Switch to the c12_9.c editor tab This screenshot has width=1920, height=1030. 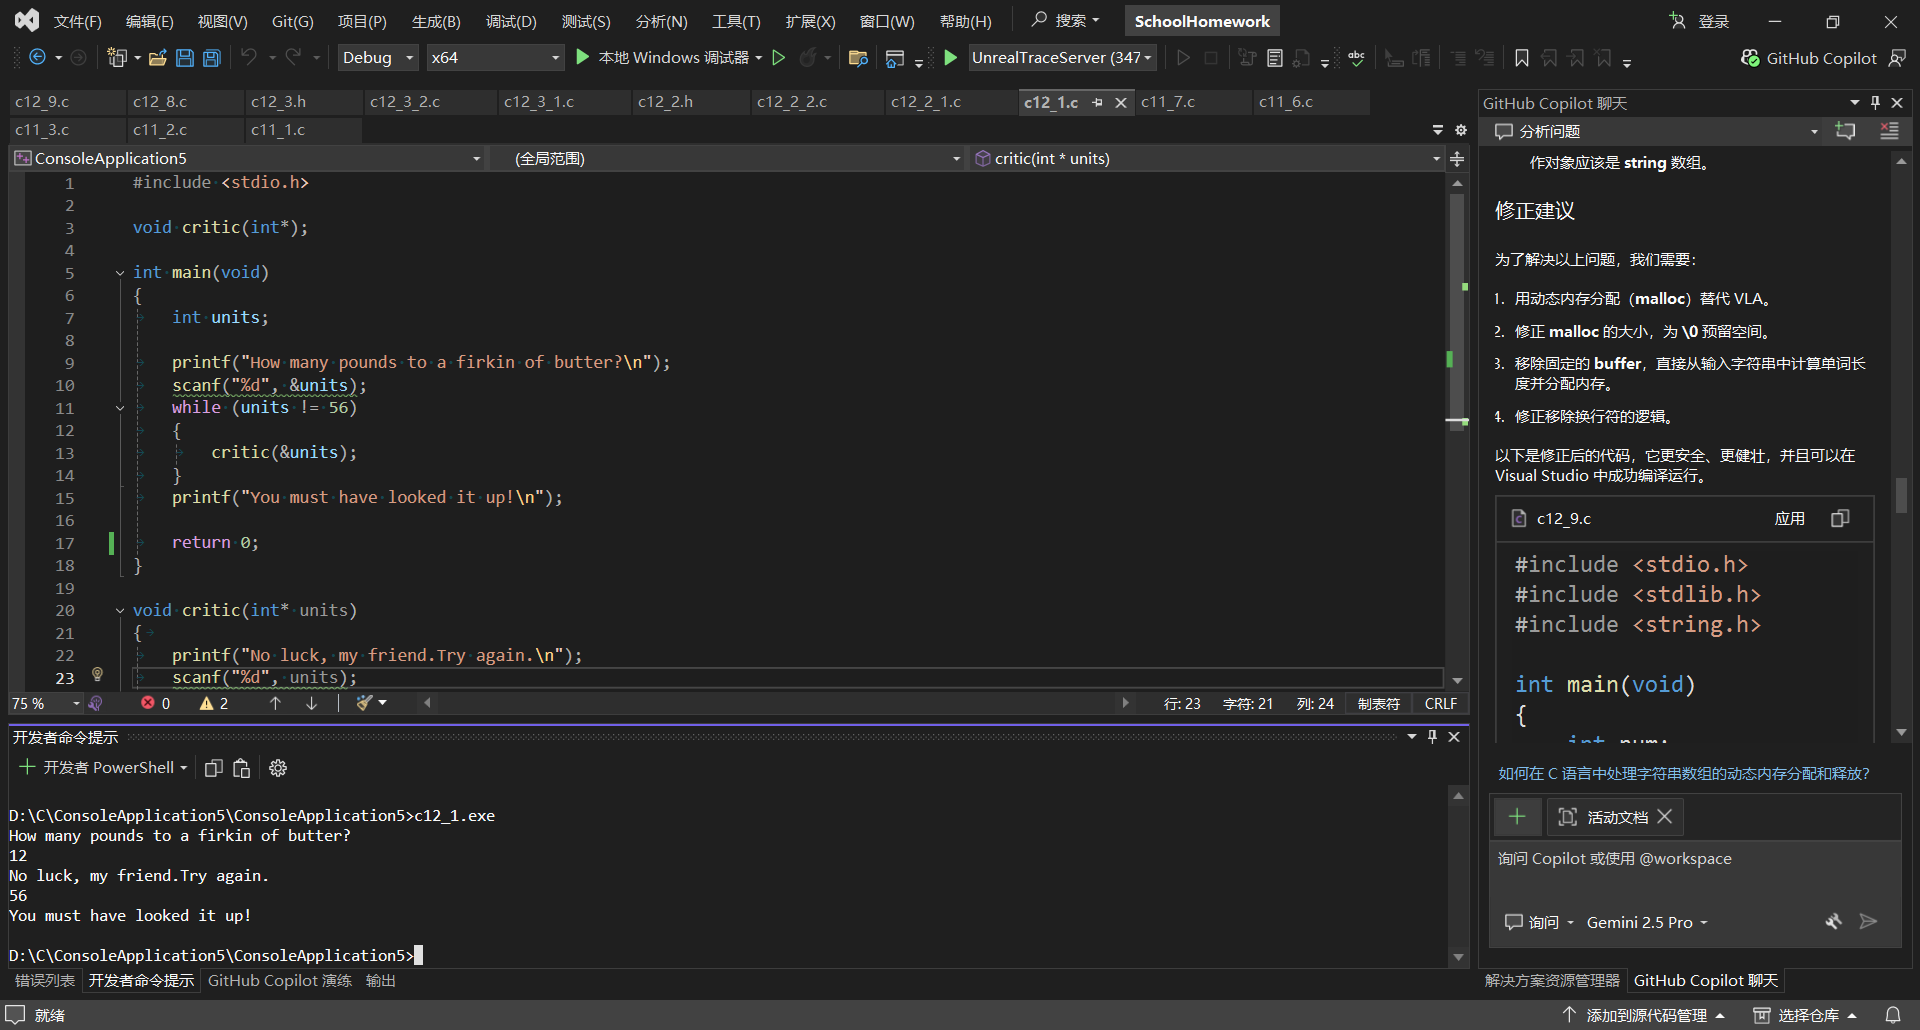tap(42, 102)
